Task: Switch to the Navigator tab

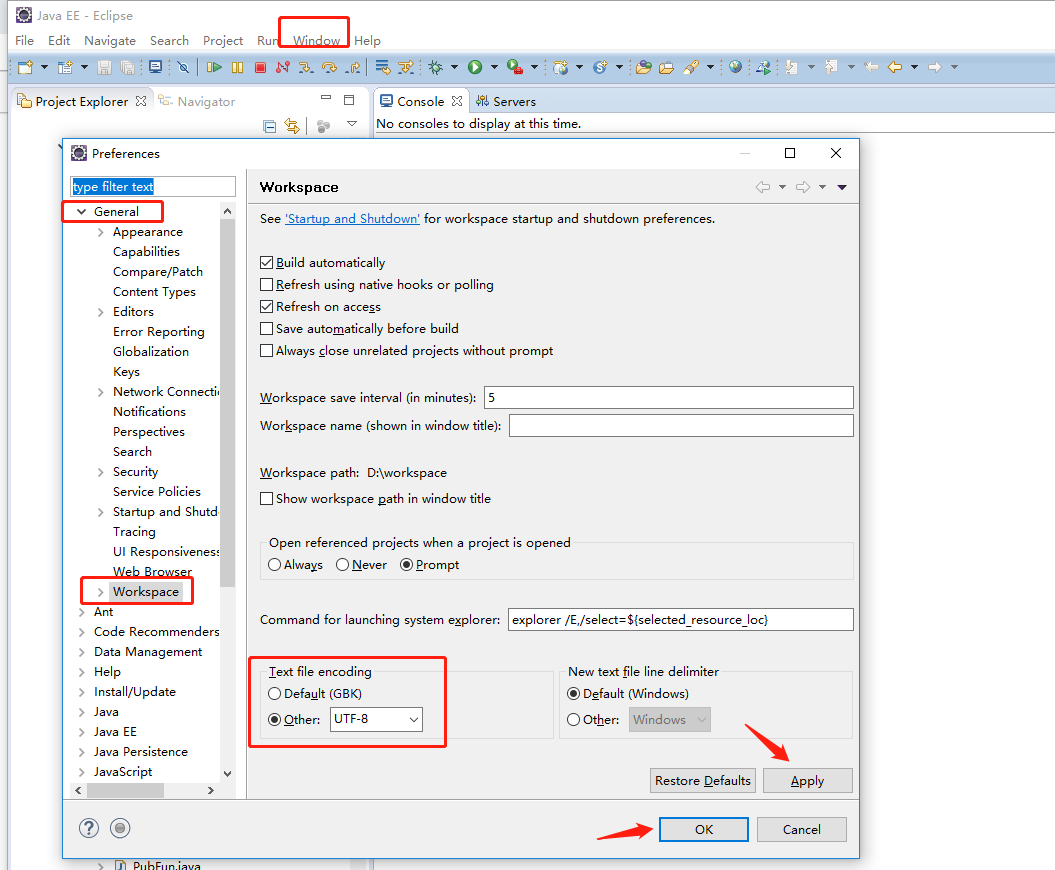Action: 197,102
